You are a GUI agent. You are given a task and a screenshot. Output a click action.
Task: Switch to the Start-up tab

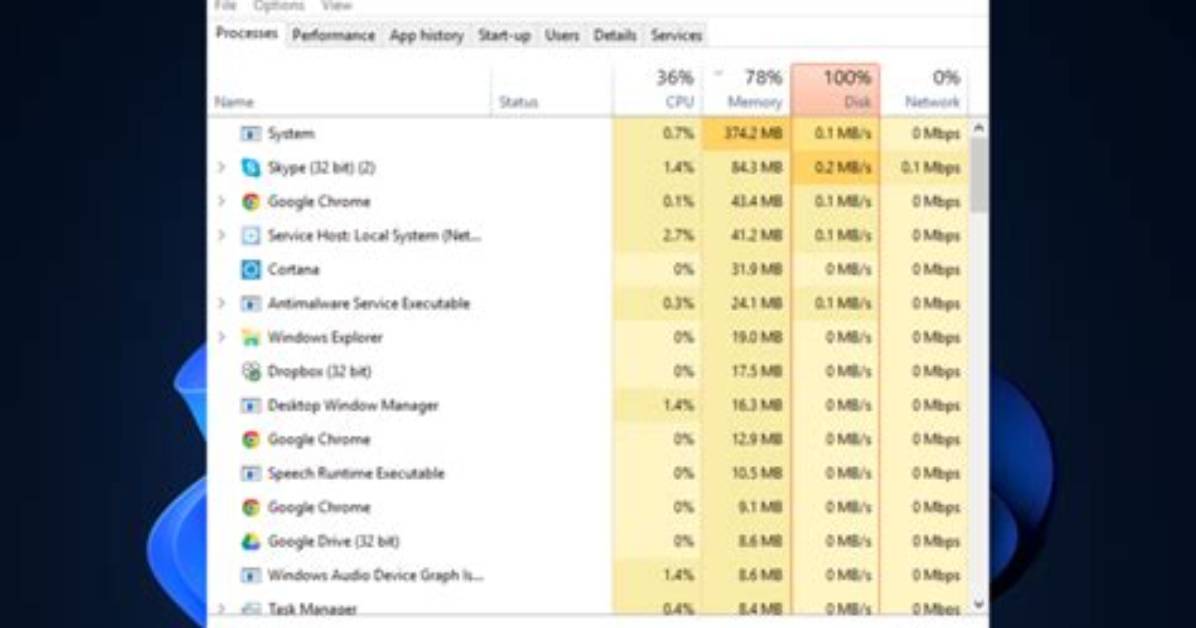[504, 35]
